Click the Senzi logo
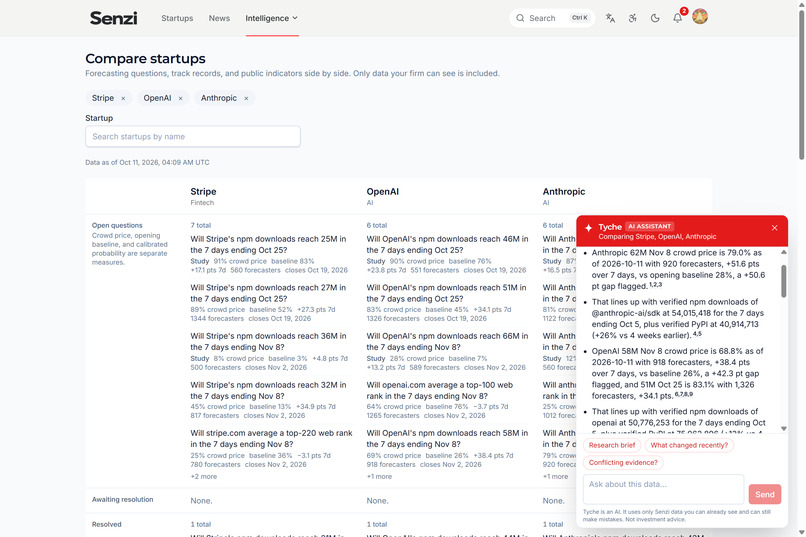The height and width of the screenshot is (537, 806). coord(113,18)
